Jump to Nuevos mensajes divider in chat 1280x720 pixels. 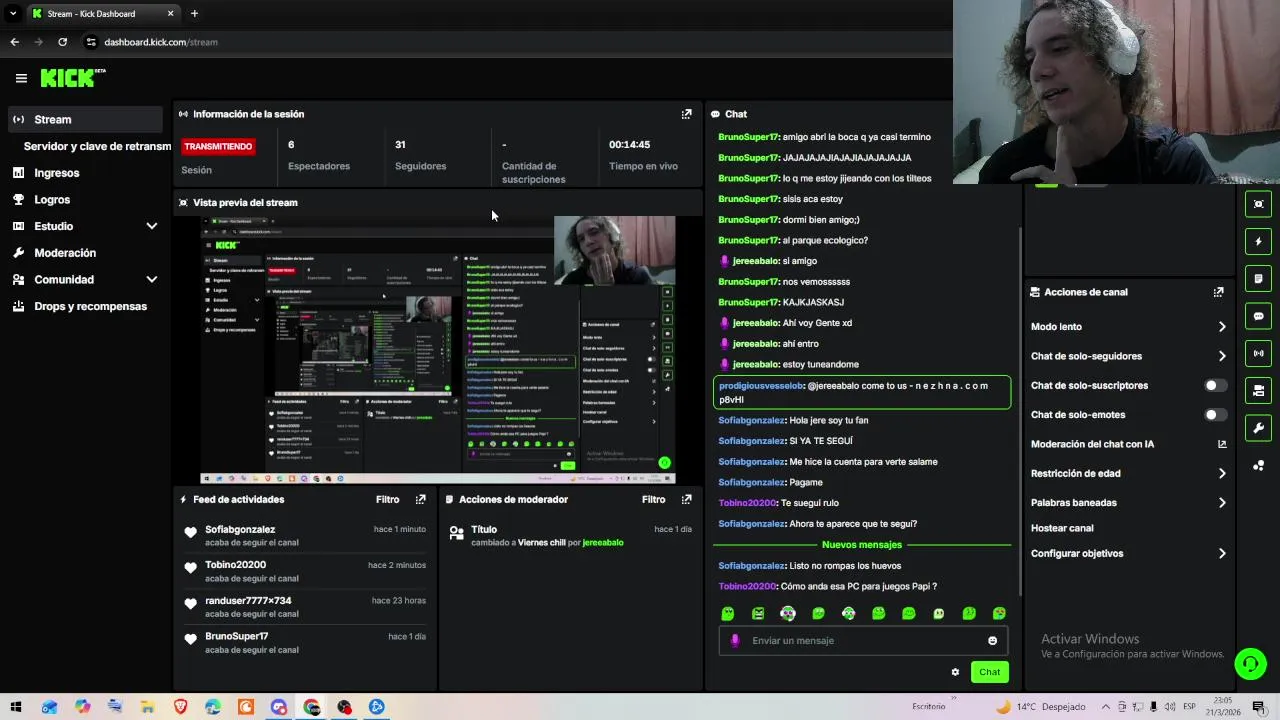click(x=861, y=545)
